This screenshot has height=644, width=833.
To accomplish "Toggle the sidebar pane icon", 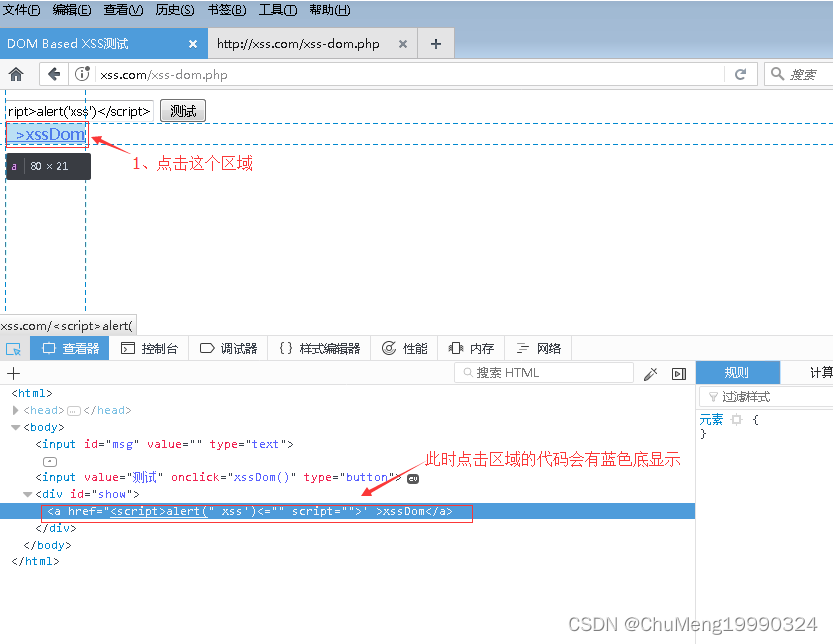I will coord(678,374).
